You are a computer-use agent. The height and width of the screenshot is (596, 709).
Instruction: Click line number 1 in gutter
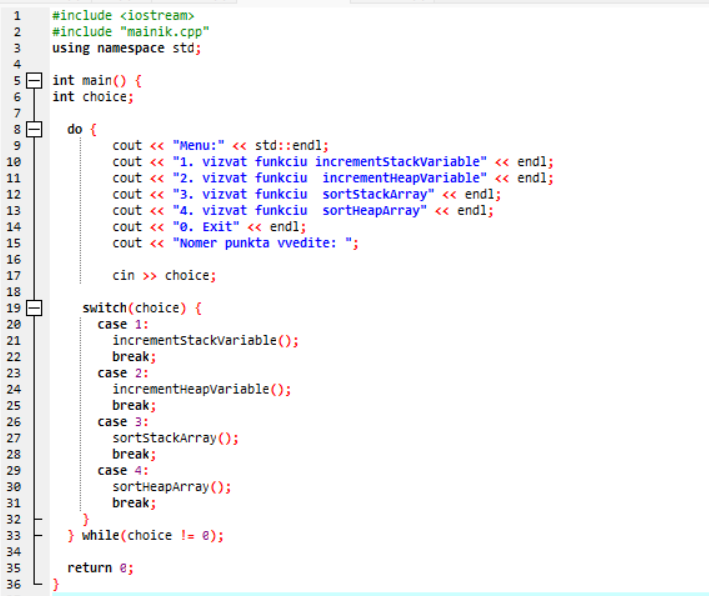pos(17,16)
